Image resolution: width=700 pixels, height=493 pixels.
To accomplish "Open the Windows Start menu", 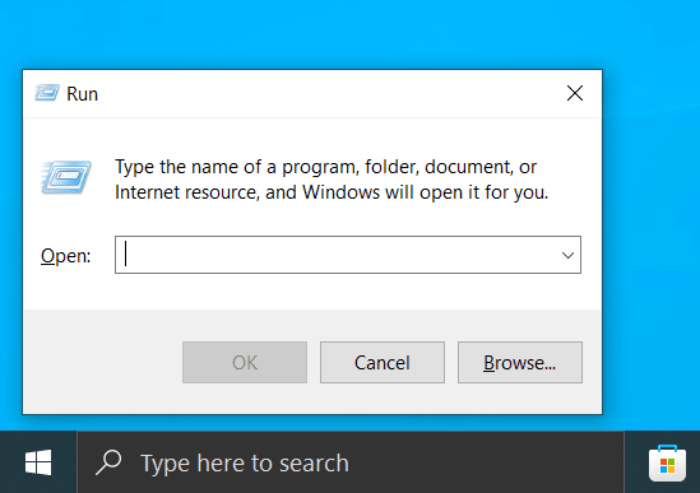I will (38, 462).
